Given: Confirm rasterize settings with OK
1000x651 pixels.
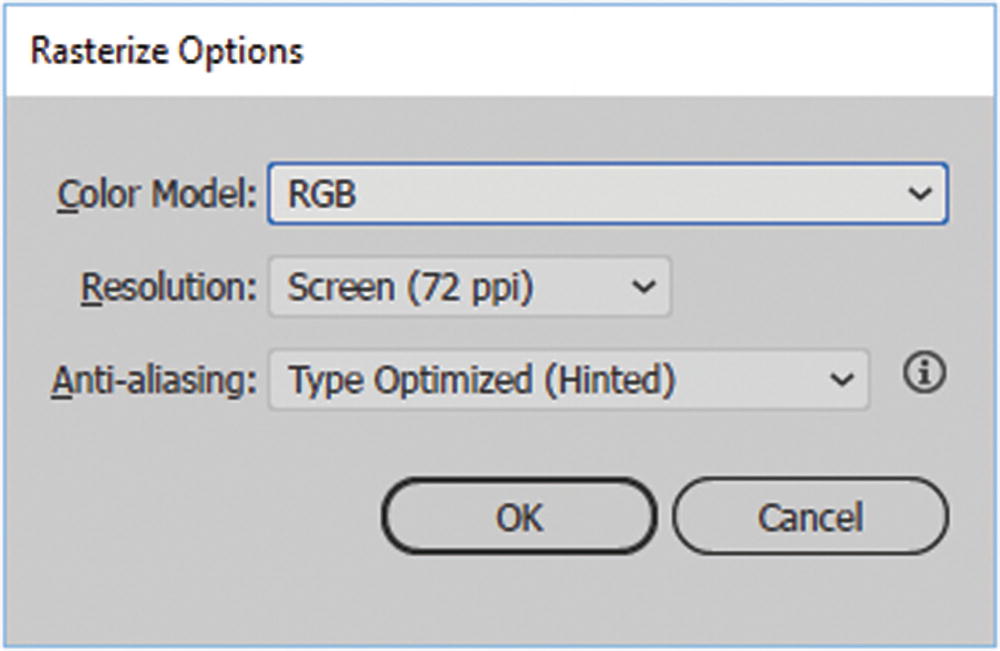Looking at the screenshot, I should pyautogui.click(x=519, y=517).
